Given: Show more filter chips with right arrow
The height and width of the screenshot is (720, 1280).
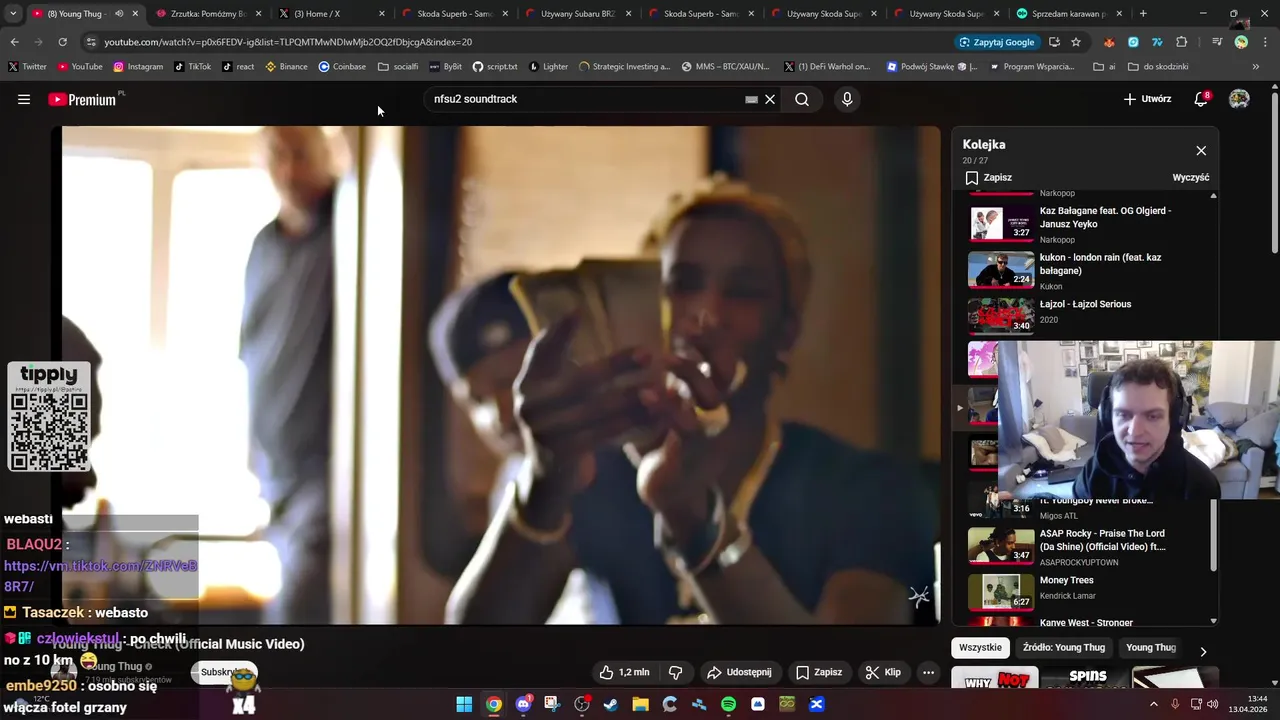Looking at the screenshot, I should click(1203, 651).
